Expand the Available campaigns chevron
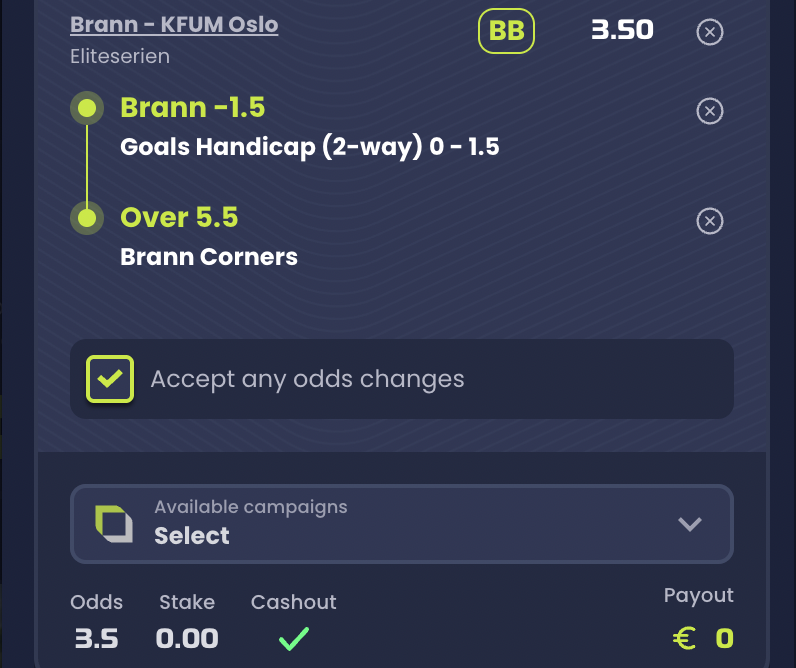Image resolution: width=796 pixels, height=668 pixels. tap(689, 524)
